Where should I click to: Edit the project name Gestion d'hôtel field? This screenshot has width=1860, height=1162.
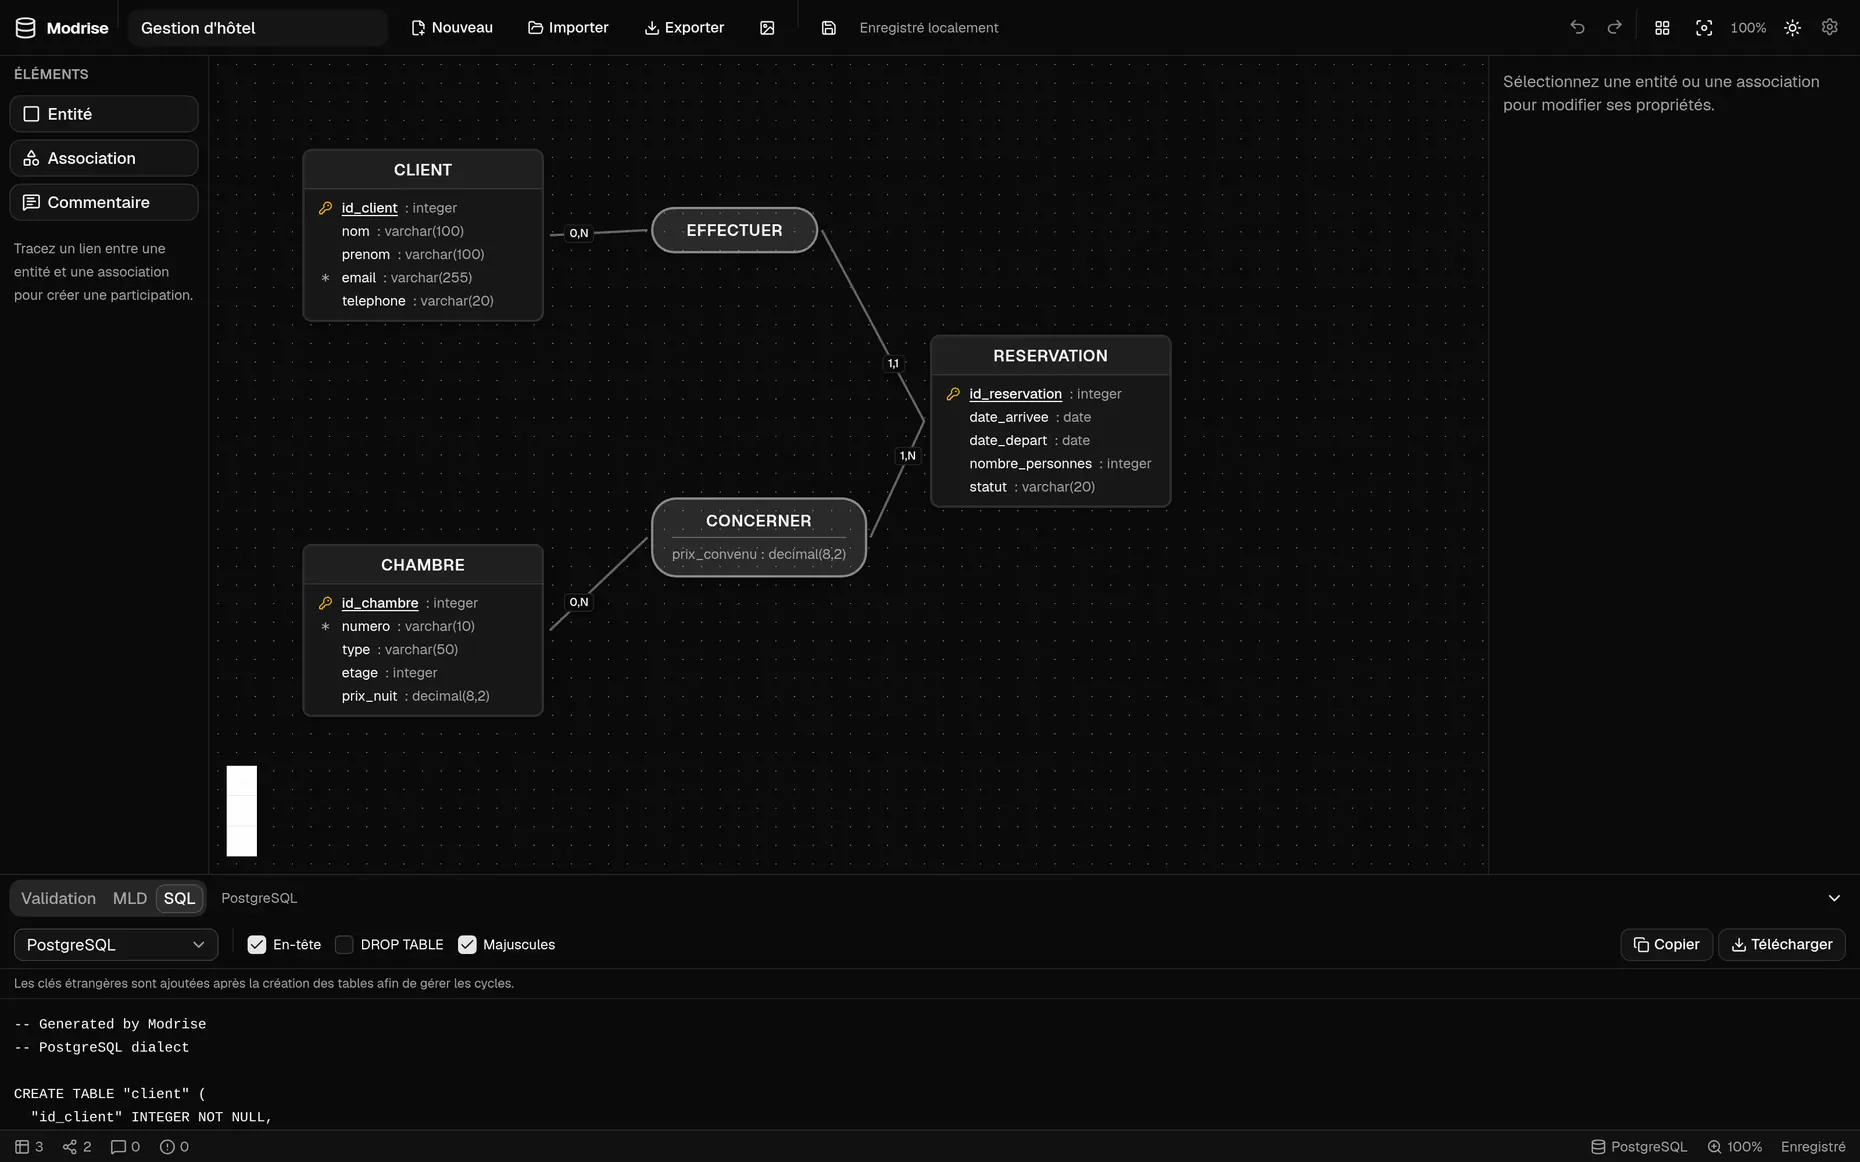[258, 28]
